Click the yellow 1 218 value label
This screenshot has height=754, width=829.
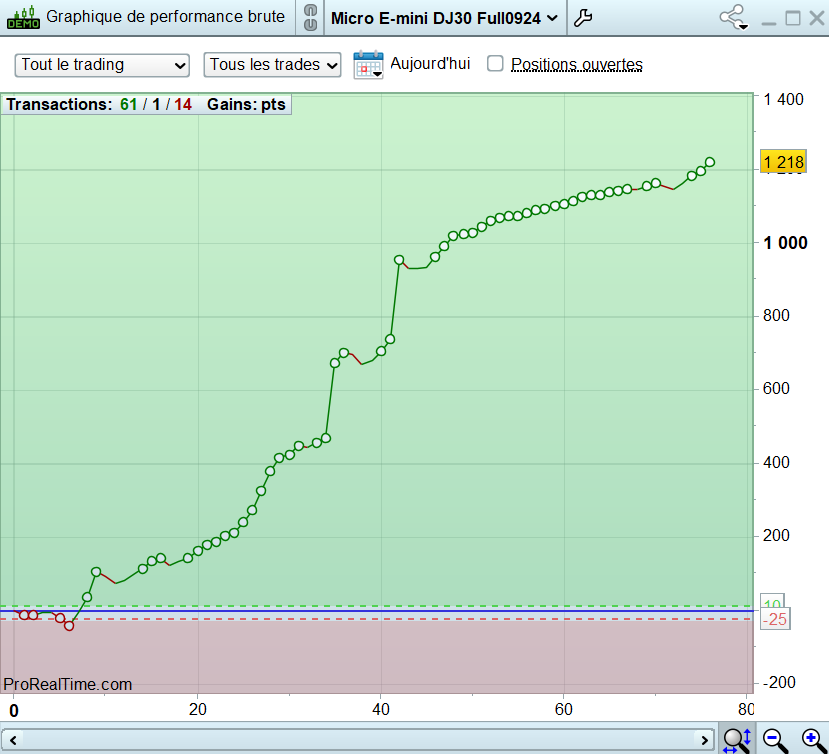coord(783,162)
